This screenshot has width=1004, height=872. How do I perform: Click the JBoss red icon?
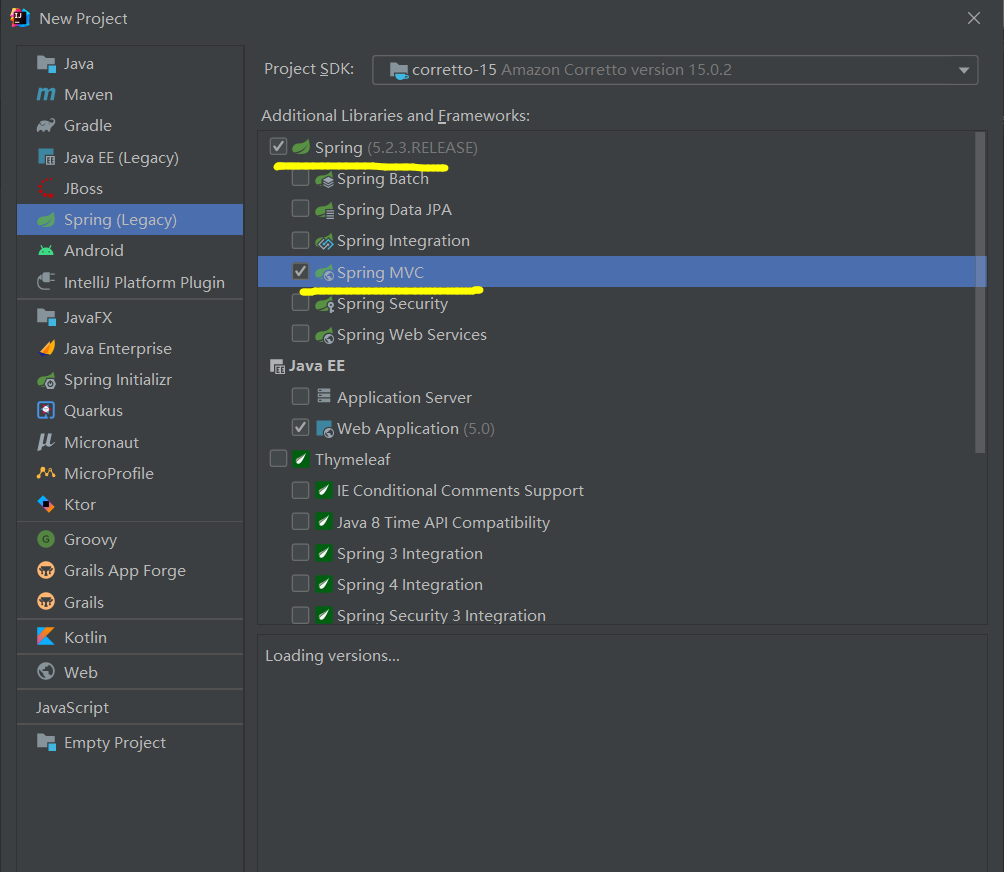click(46, 188)
